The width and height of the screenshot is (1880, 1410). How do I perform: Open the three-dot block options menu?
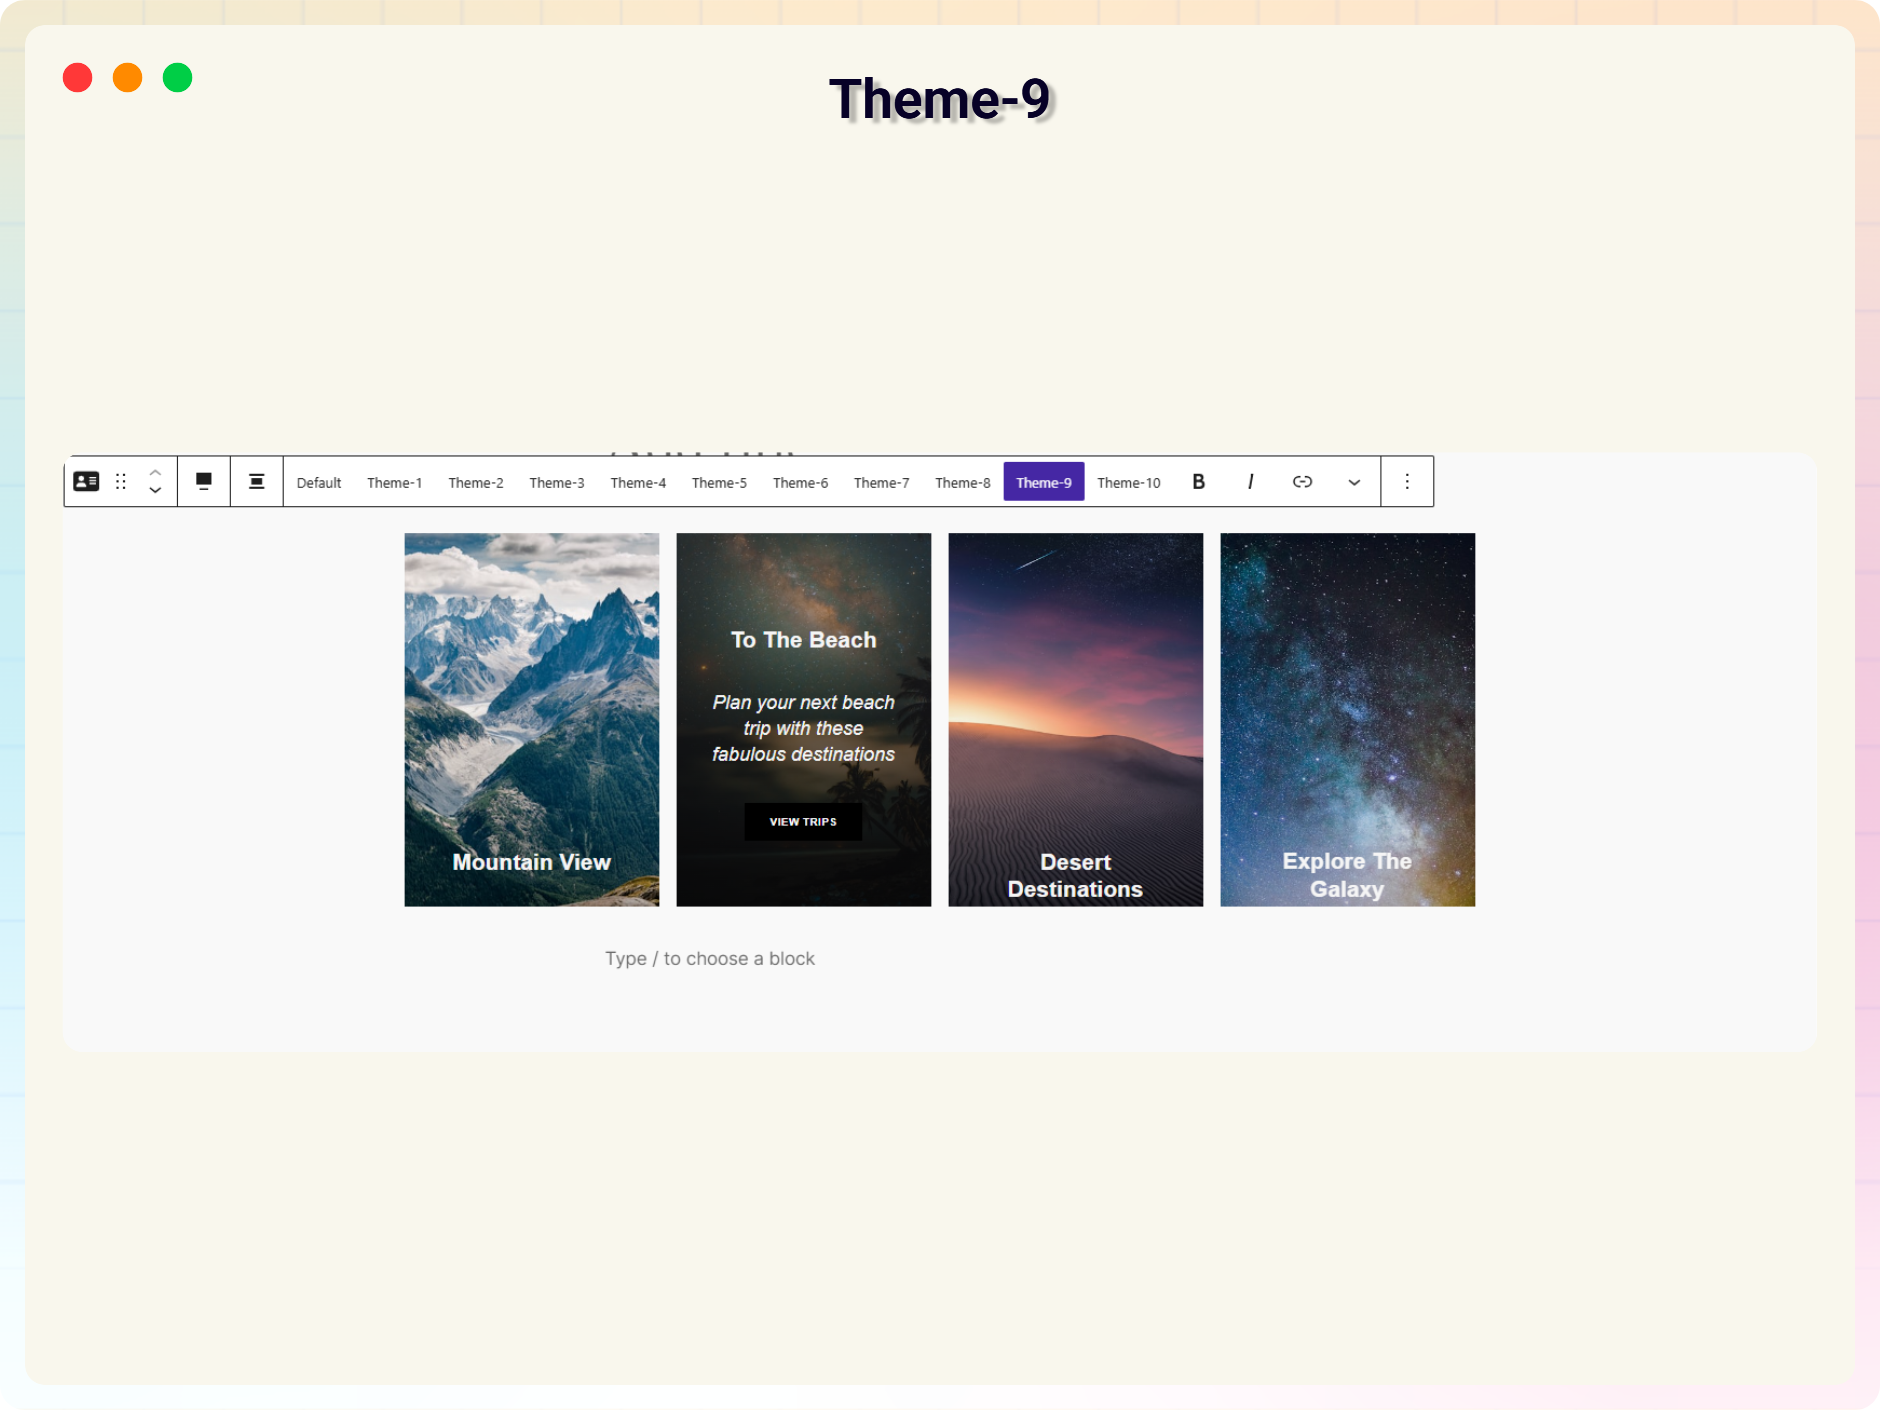pyautogui.click(x=1407, y=482)
